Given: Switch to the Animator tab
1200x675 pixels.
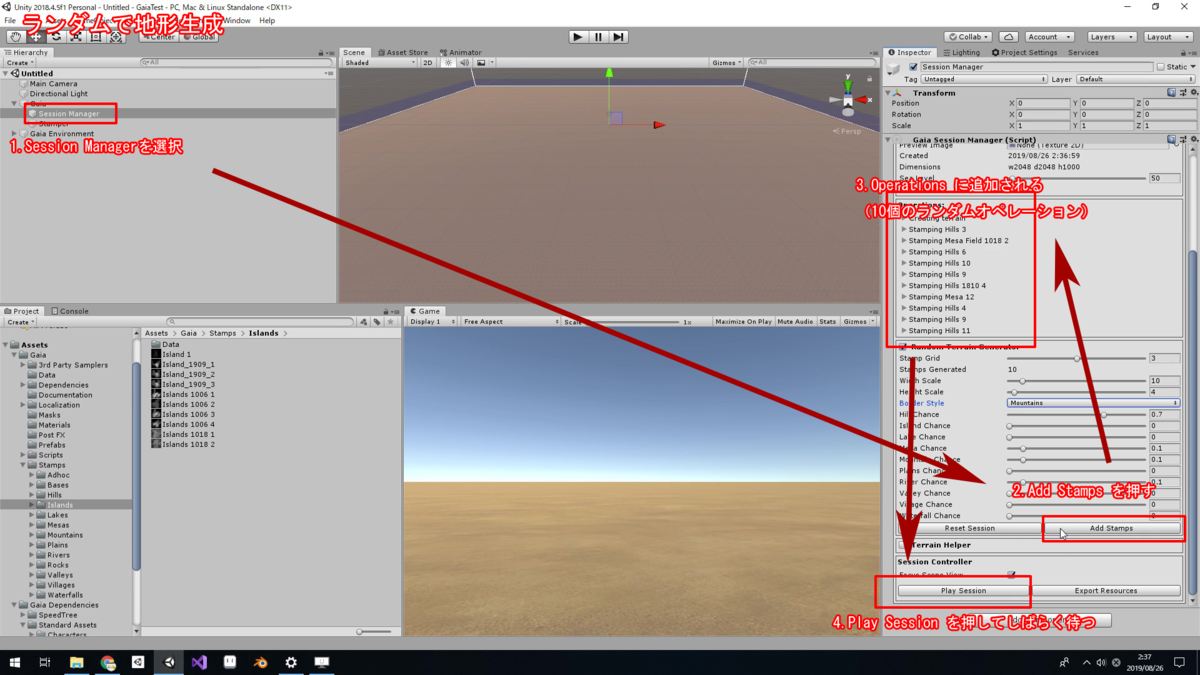Looking at the screenshot, I should click(460, 52).
